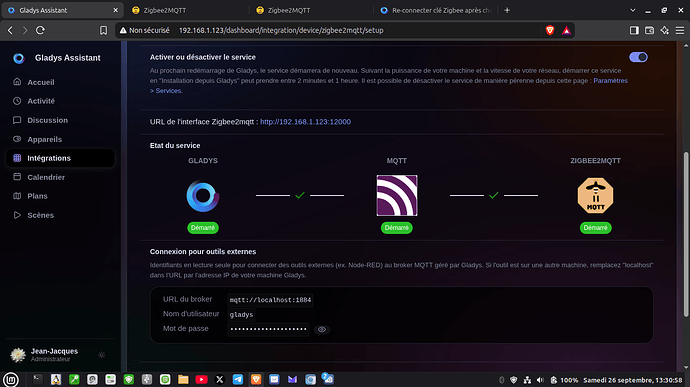
Task: Click the page vertical scrollbar
Action: tap(686, 234)
